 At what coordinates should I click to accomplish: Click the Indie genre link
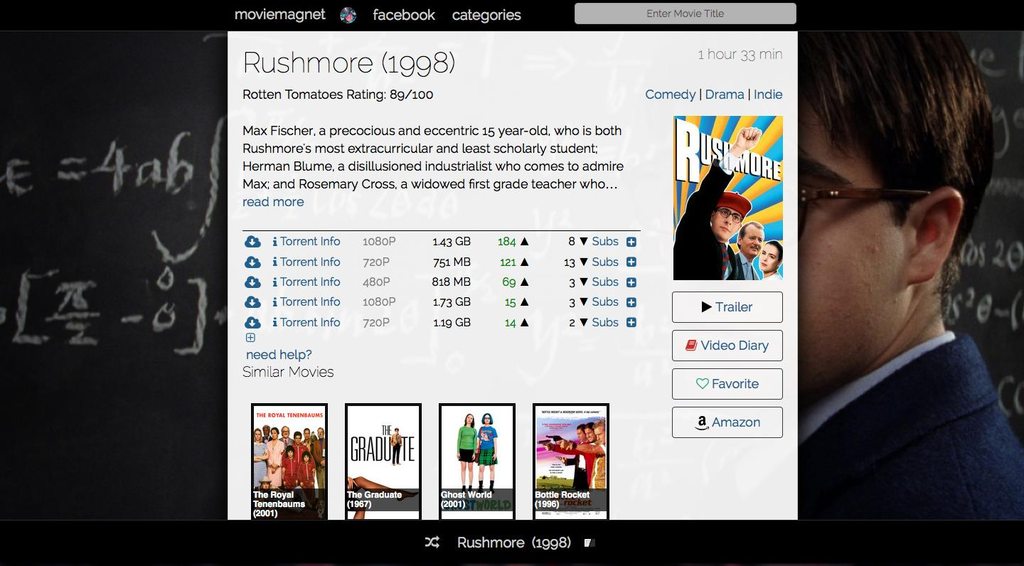[x=768, y=95]
